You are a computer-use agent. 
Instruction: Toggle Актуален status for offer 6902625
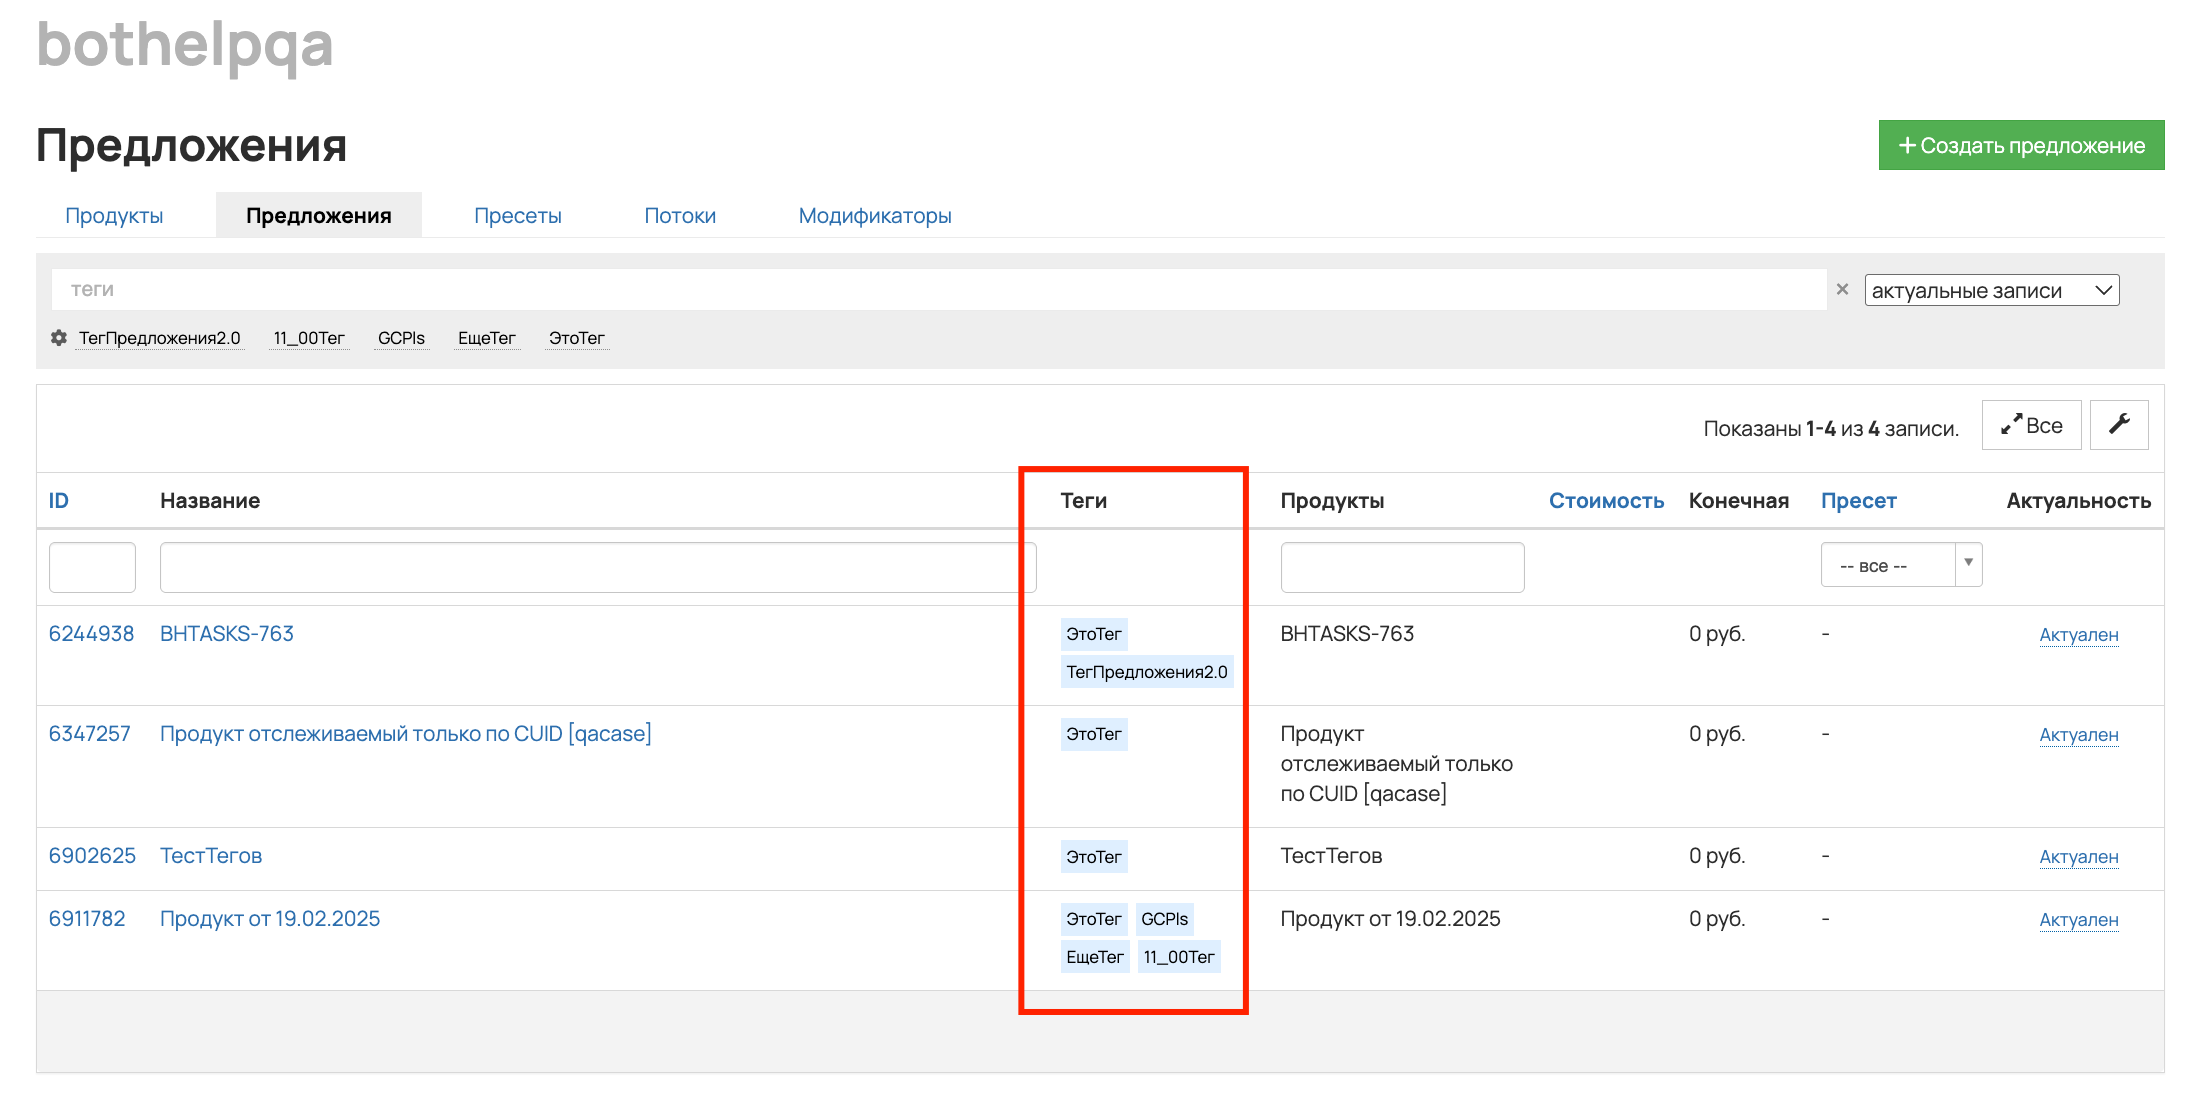point(2078,857)
